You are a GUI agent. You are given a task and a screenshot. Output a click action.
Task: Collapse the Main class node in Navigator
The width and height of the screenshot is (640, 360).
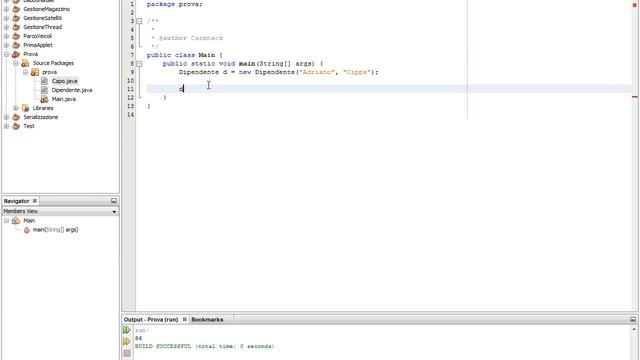[x=7, y=220]
